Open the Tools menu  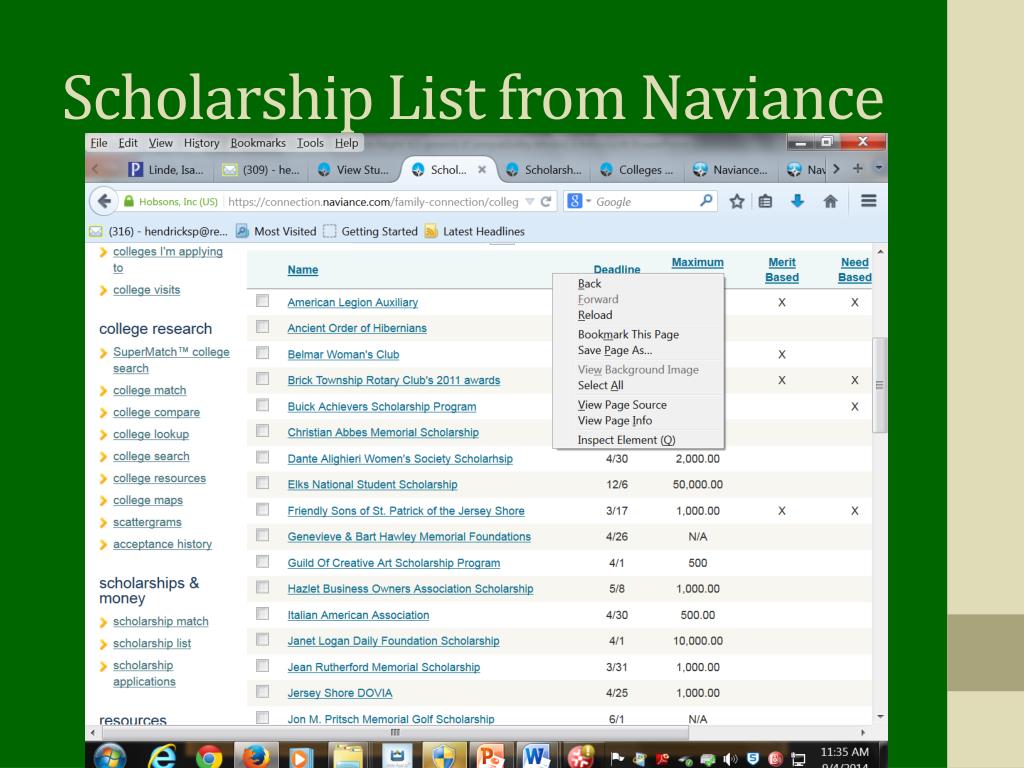(310, 143)
